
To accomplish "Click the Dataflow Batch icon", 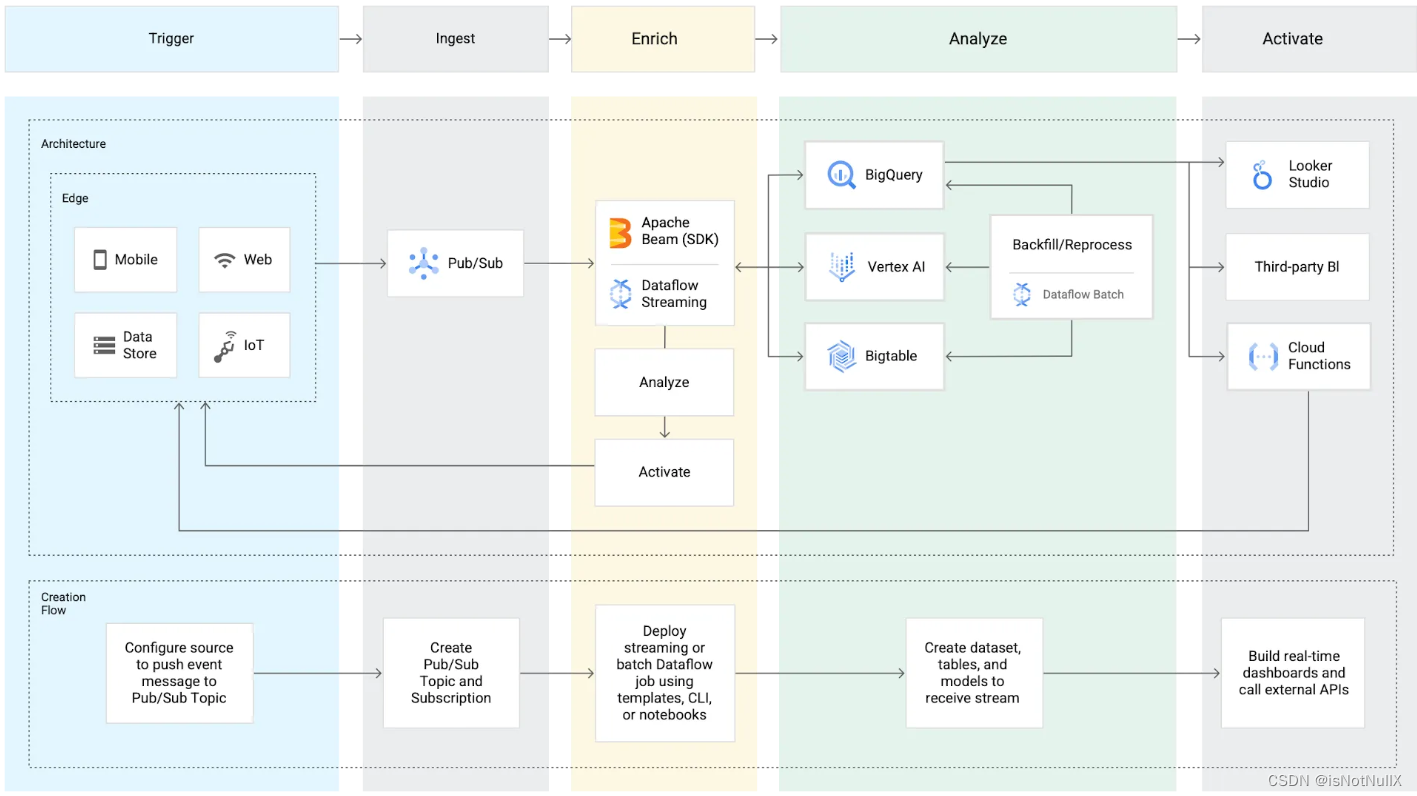I will pos(1022,294).
